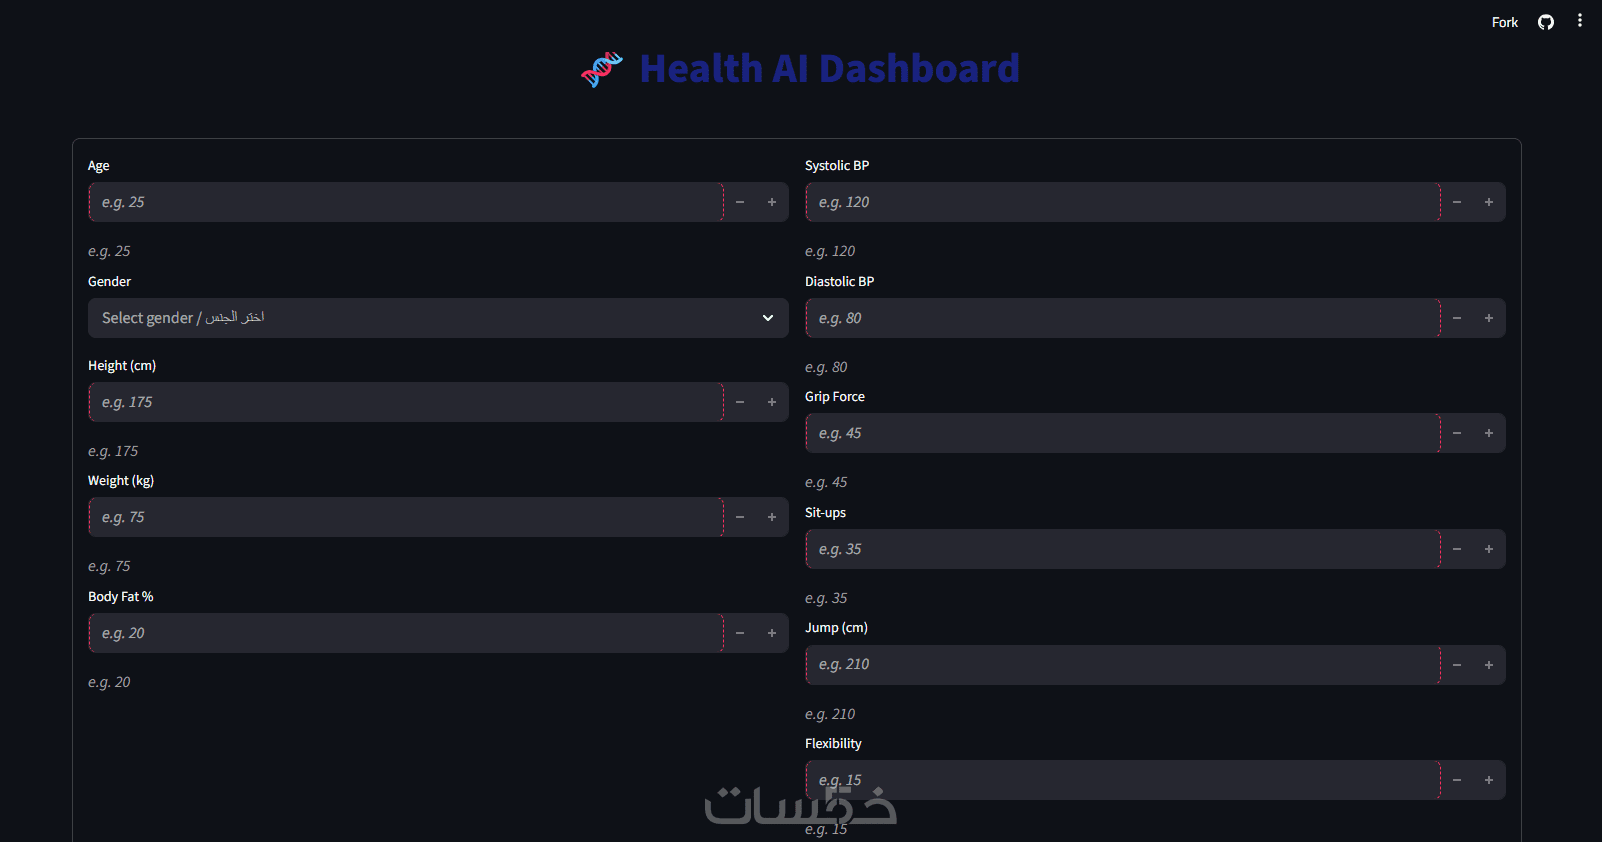1602x842 pixels.
Task: Decrement the Diastolic BP value
Action: tap(1457, 318)
